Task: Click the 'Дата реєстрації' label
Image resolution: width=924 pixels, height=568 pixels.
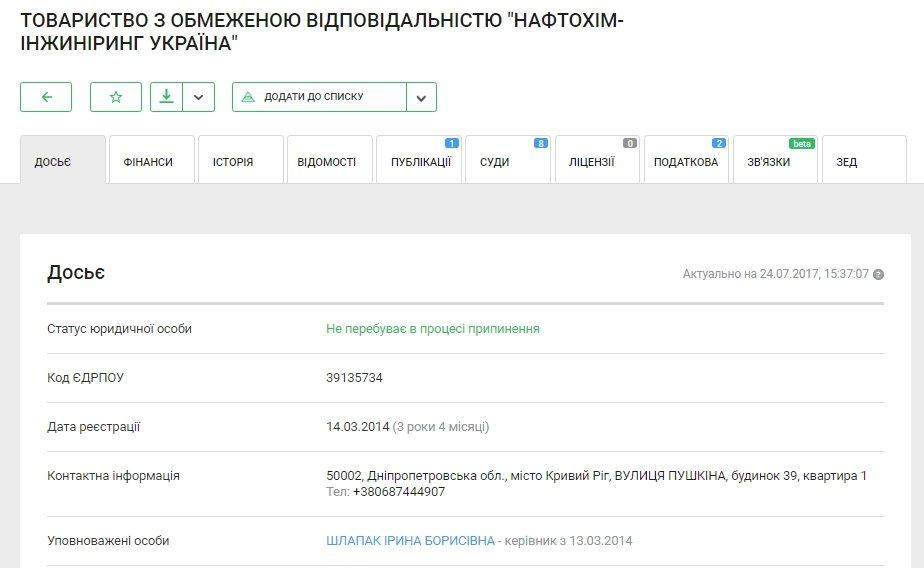Action: [94, 427]
